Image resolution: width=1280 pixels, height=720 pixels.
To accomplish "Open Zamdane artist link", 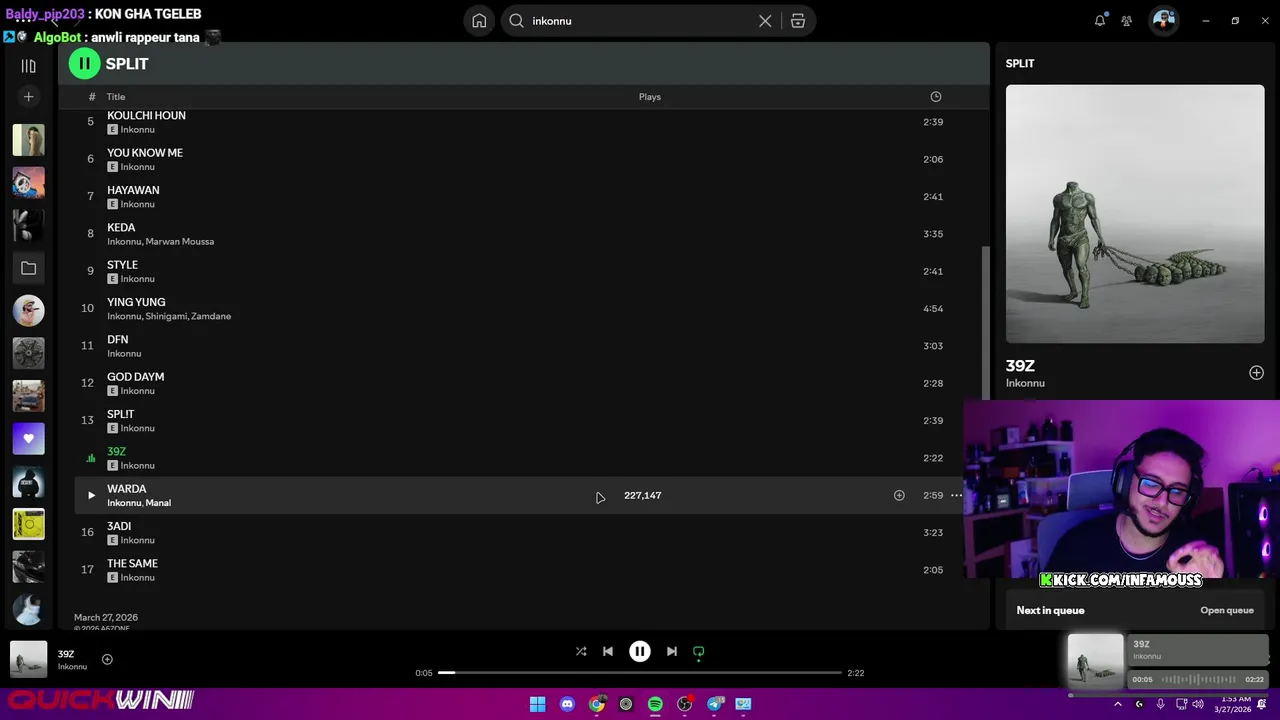I will (x=211, y=316).
